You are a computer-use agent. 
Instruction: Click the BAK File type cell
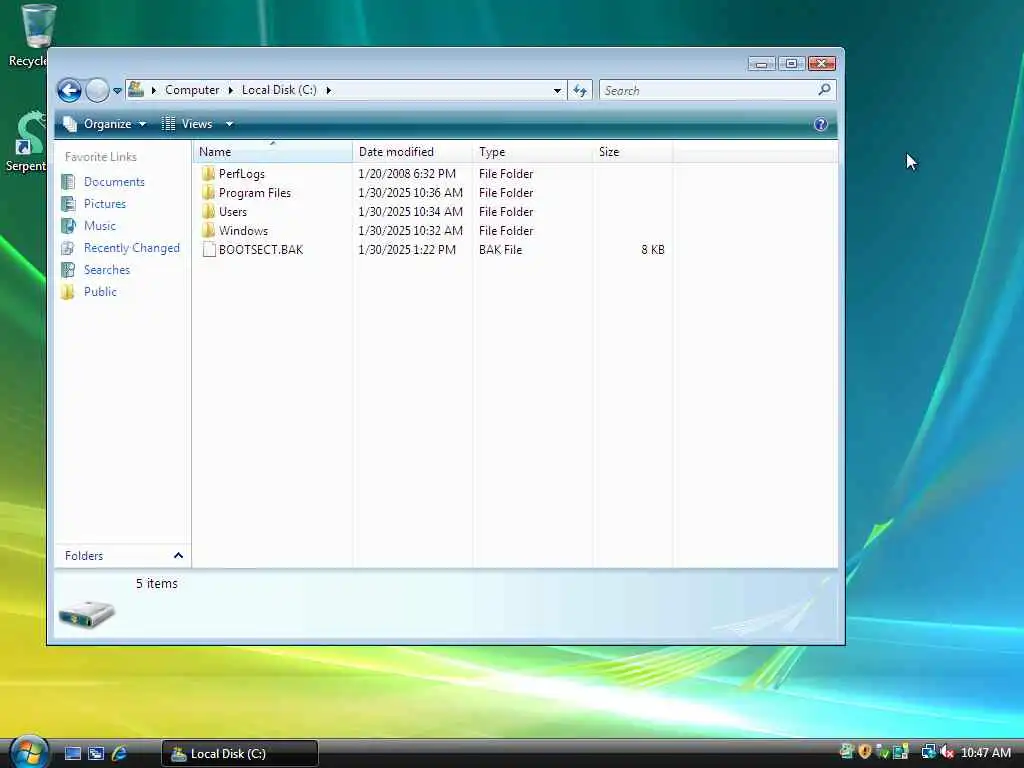tap(500, 249)
